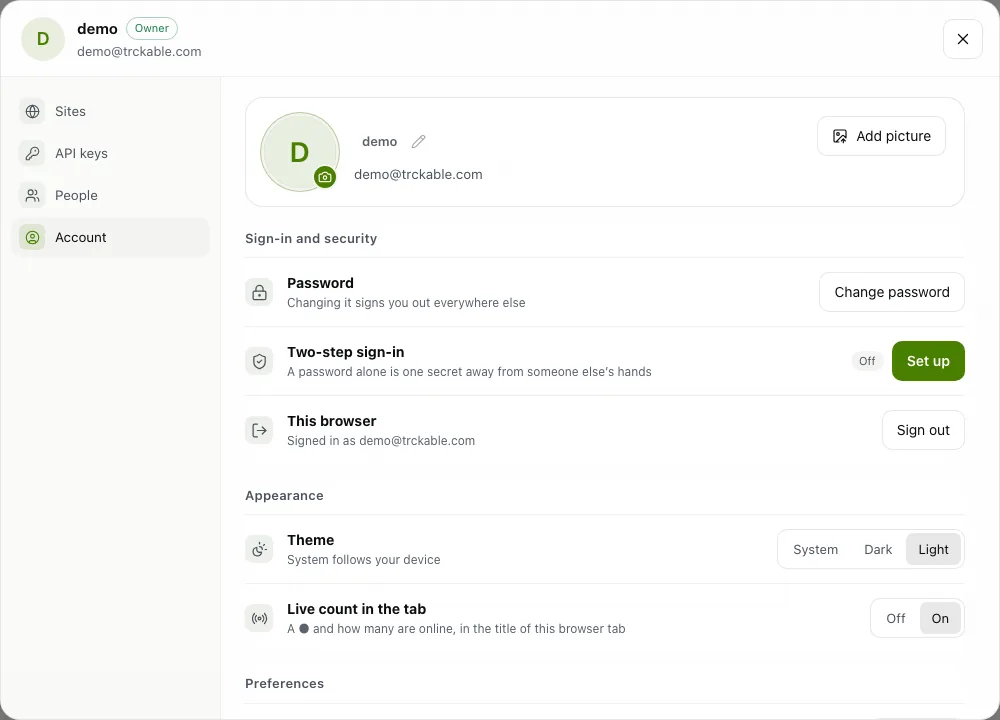Image resolution: width=1000 pixels, height=720 pixels.
Task: Click the Sign out button
Action: pyautogui.click(x=923, y=430)
